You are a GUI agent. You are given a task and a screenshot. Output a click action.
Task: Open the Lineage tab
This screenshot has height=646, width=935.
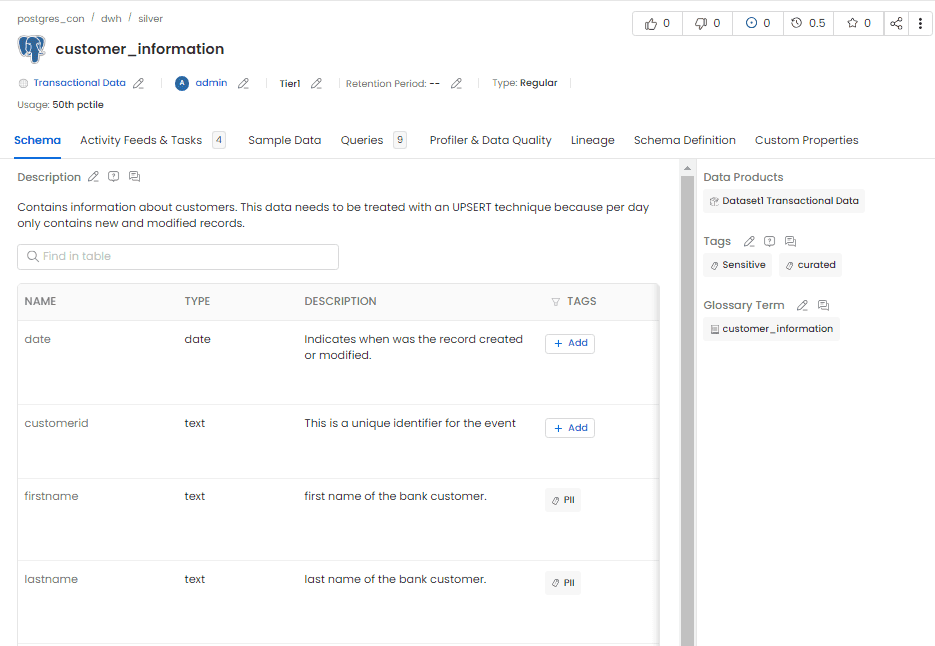click(x=592, y=140)
